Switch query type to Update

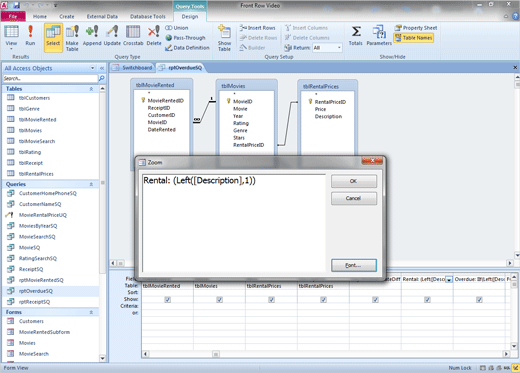[x=112, y=36]
